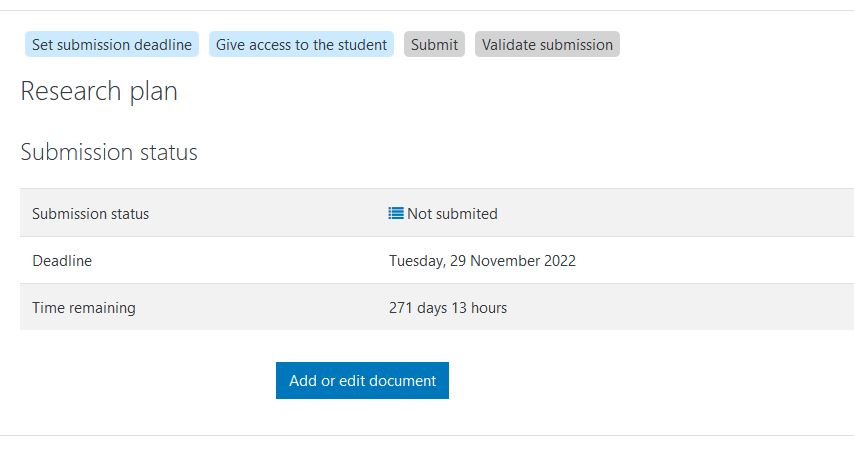The height and width of the screenshot is (449, 854).
Task: Click the word plan in the page title
Action: [x=152, y=92]
